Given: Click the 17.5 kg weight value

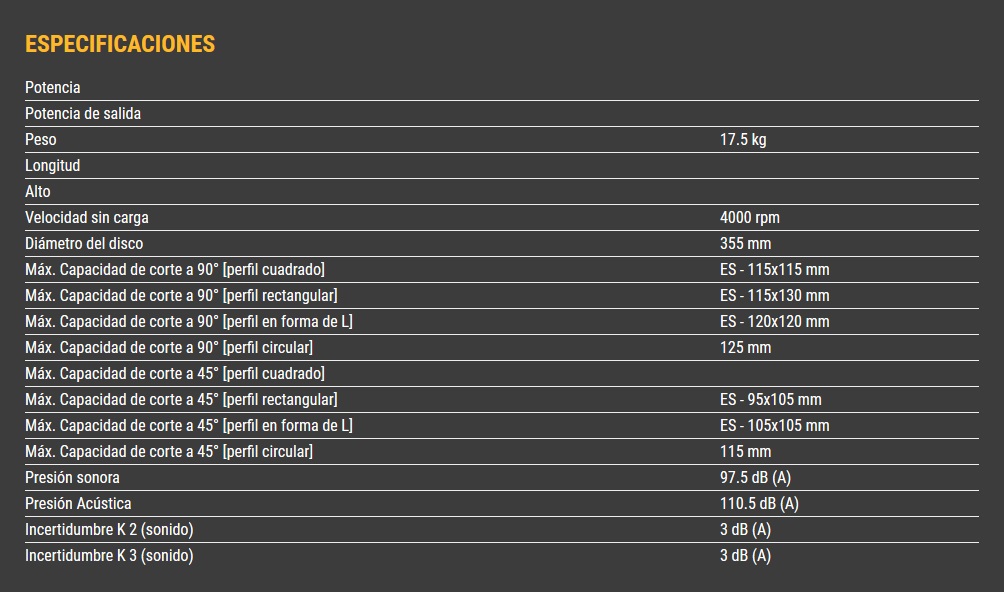Looking at the screenshot, I should click(x=743, y=140).
